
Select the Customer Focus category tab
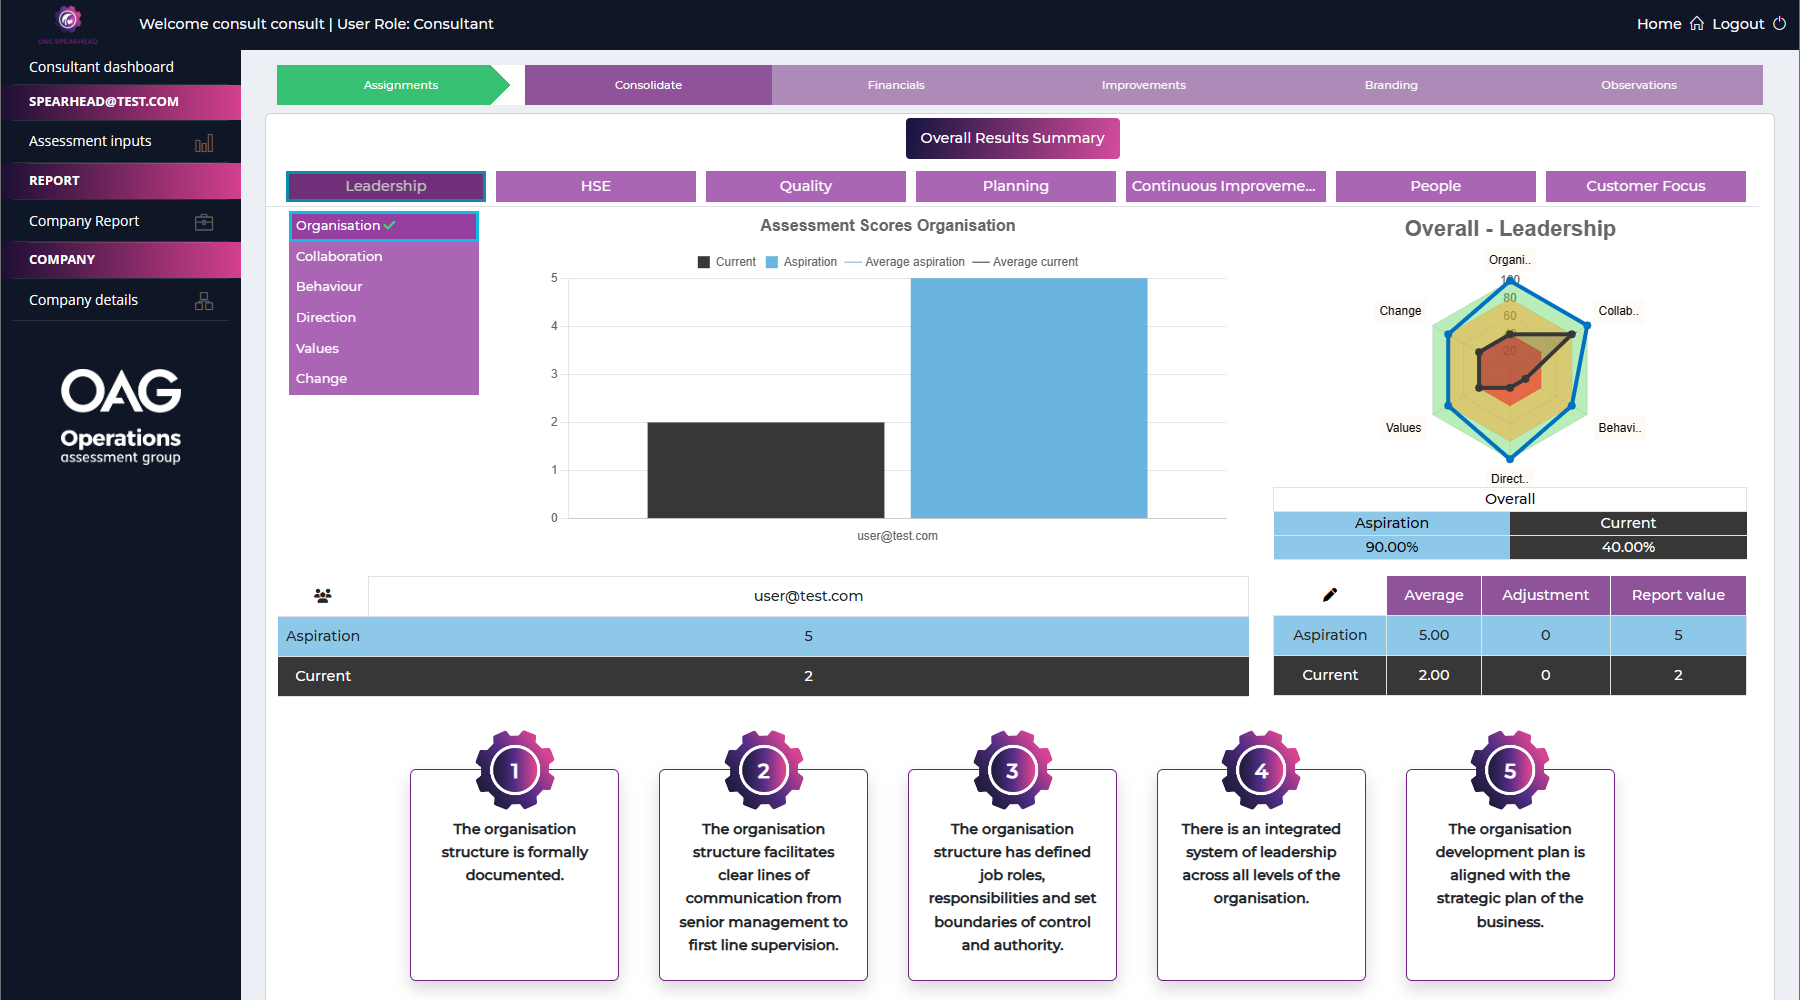pyautogui.click(x=1645, y=186)
